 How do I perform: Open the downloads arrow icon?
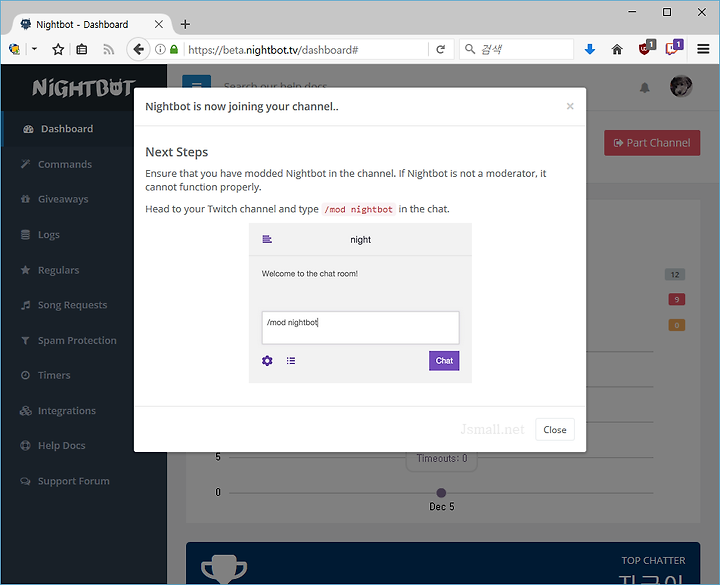[590, 49]
